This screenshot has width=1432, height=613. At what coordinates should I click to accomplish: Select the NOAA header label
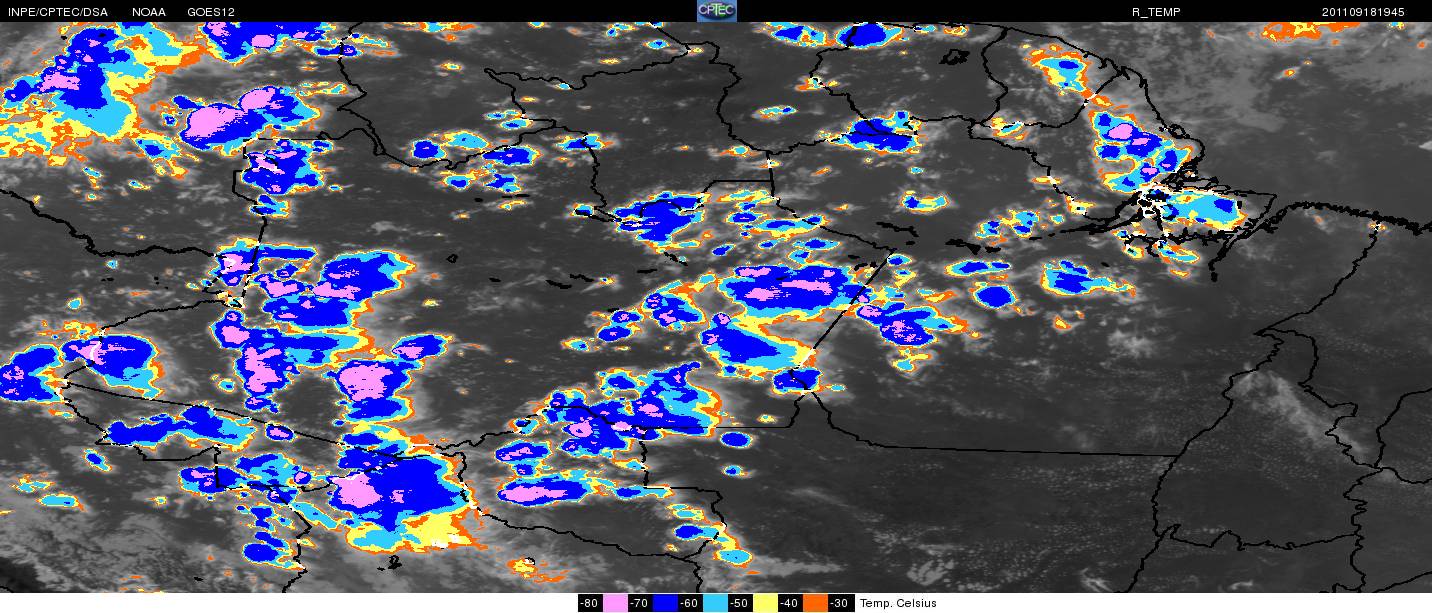149,12
